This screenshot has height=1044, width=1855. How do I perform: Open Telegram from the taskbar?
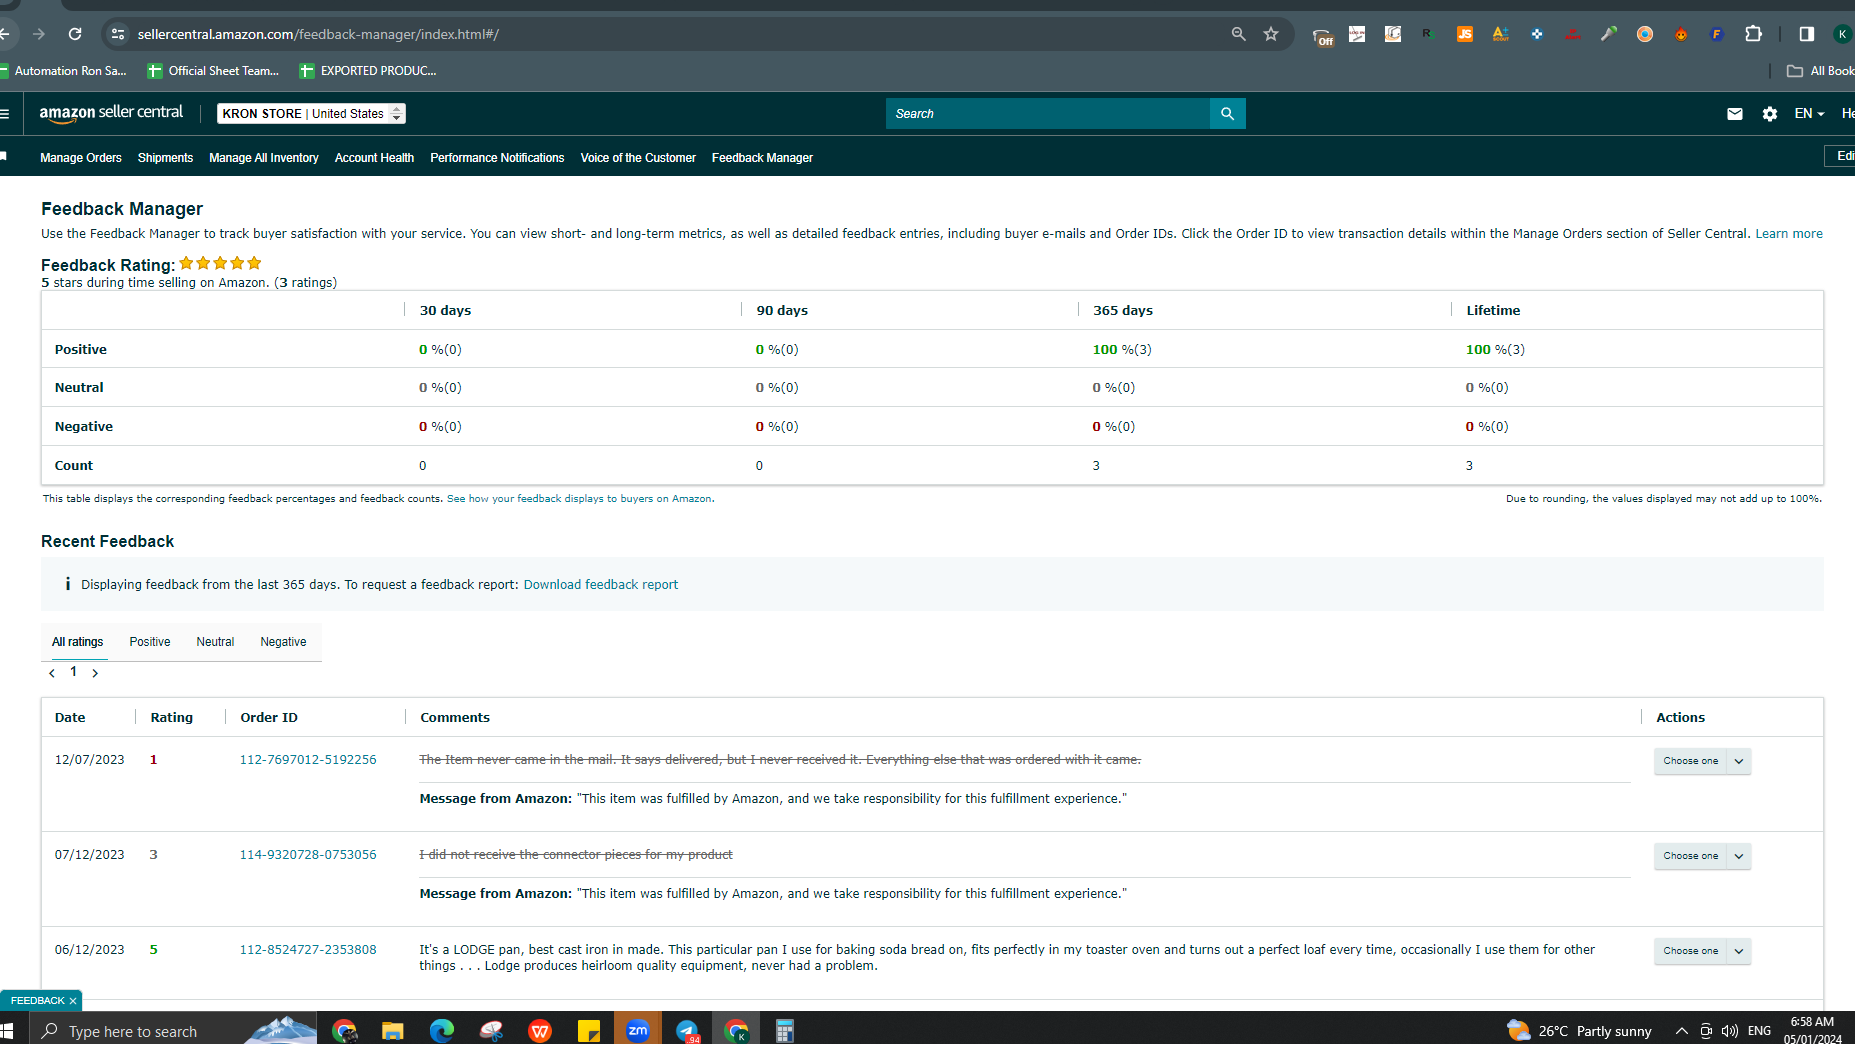(x=687, y=1030)
